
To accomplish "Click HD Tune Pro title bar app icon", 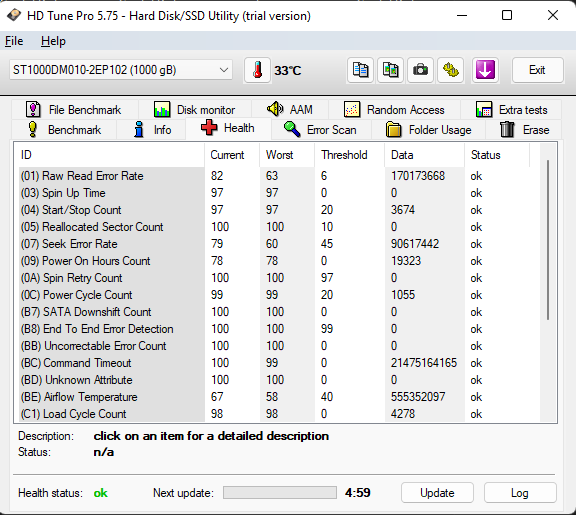I will (x=14, y=15).
